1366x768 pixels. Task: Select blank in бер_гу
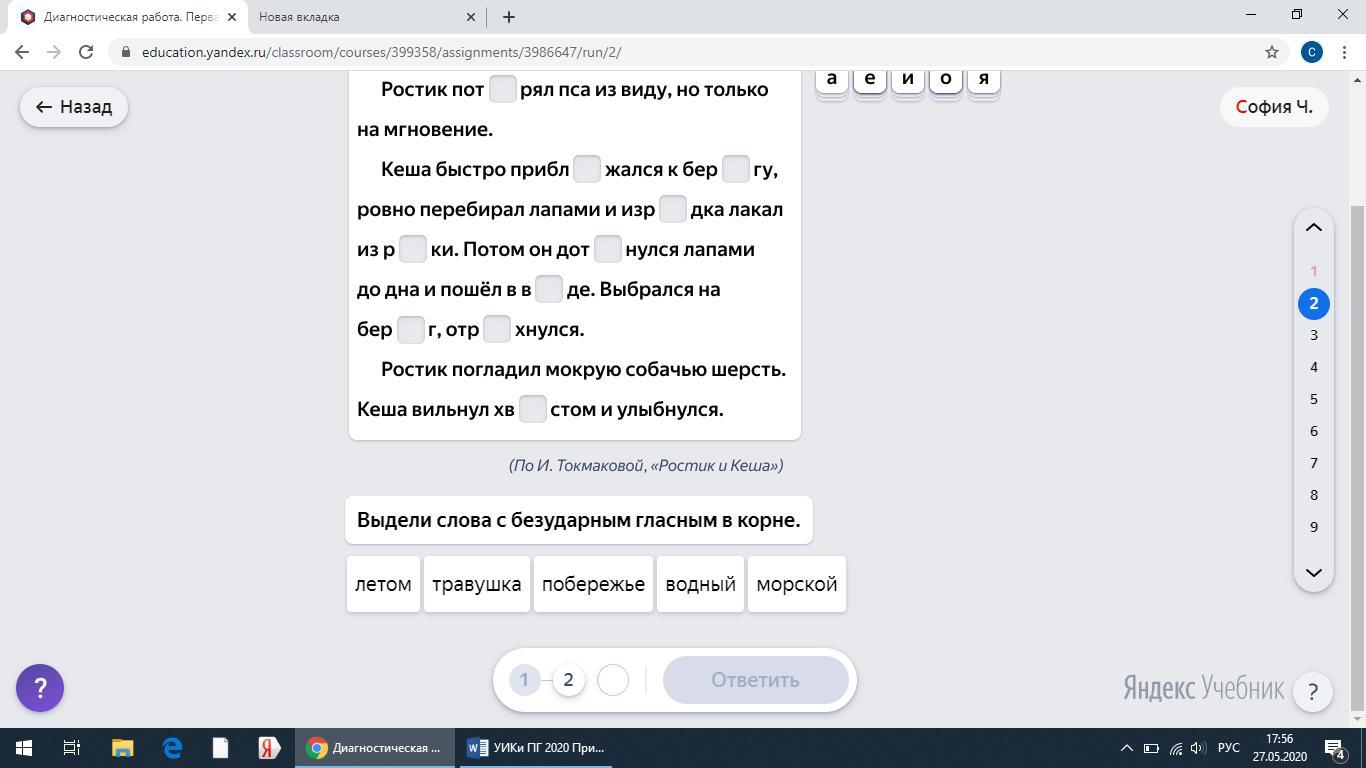736,169
